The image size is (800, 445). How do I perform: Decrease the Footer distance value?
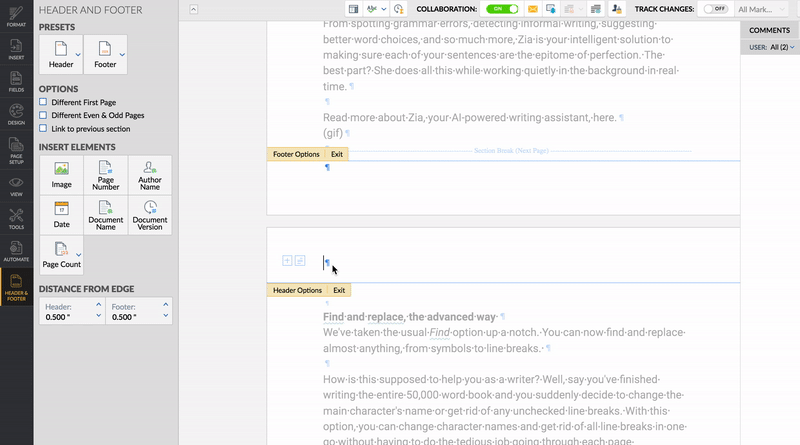[165, 315]
